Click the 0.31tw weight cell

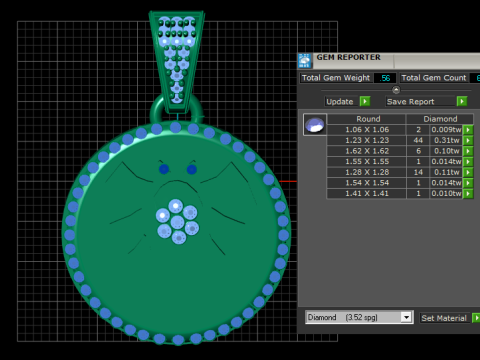(x=446, y=140)
